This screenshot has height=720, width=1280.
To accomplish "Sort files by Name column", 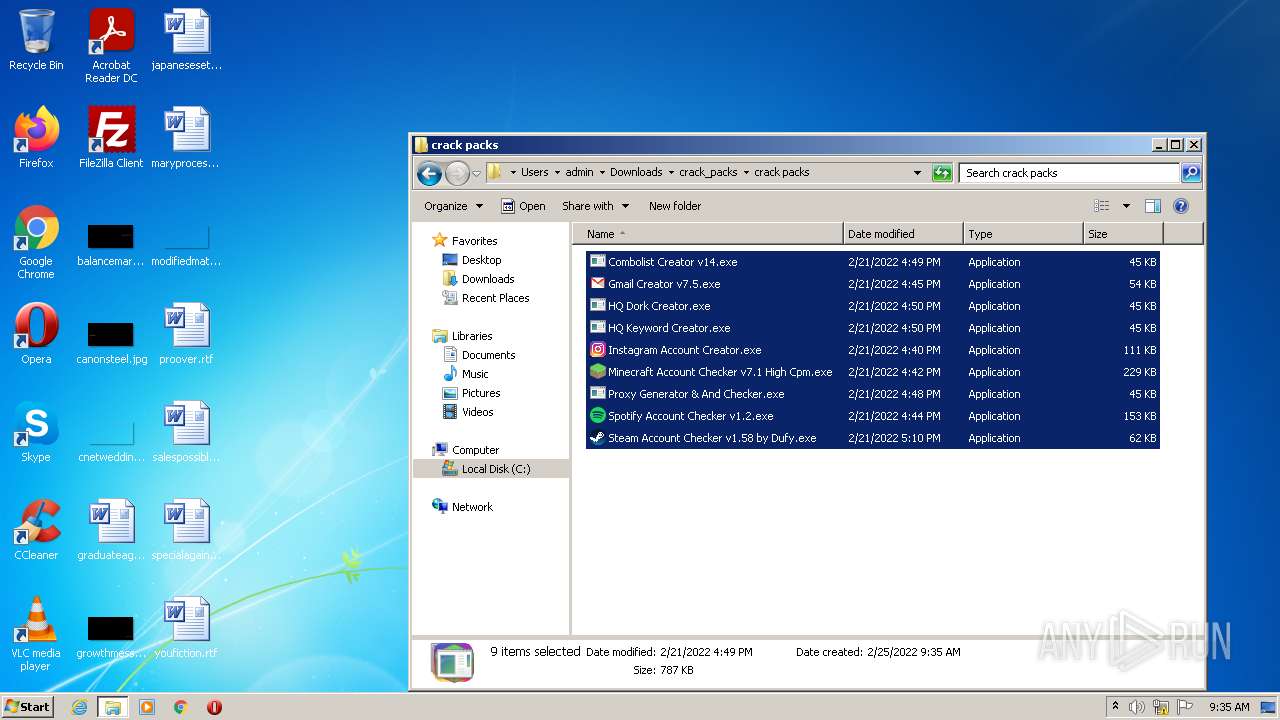I will pos(708,234).
